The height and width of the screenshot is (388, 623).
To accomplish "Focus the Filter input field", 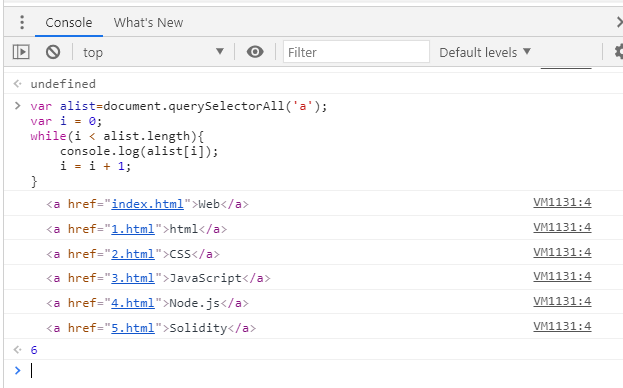I will coord(356,52).
